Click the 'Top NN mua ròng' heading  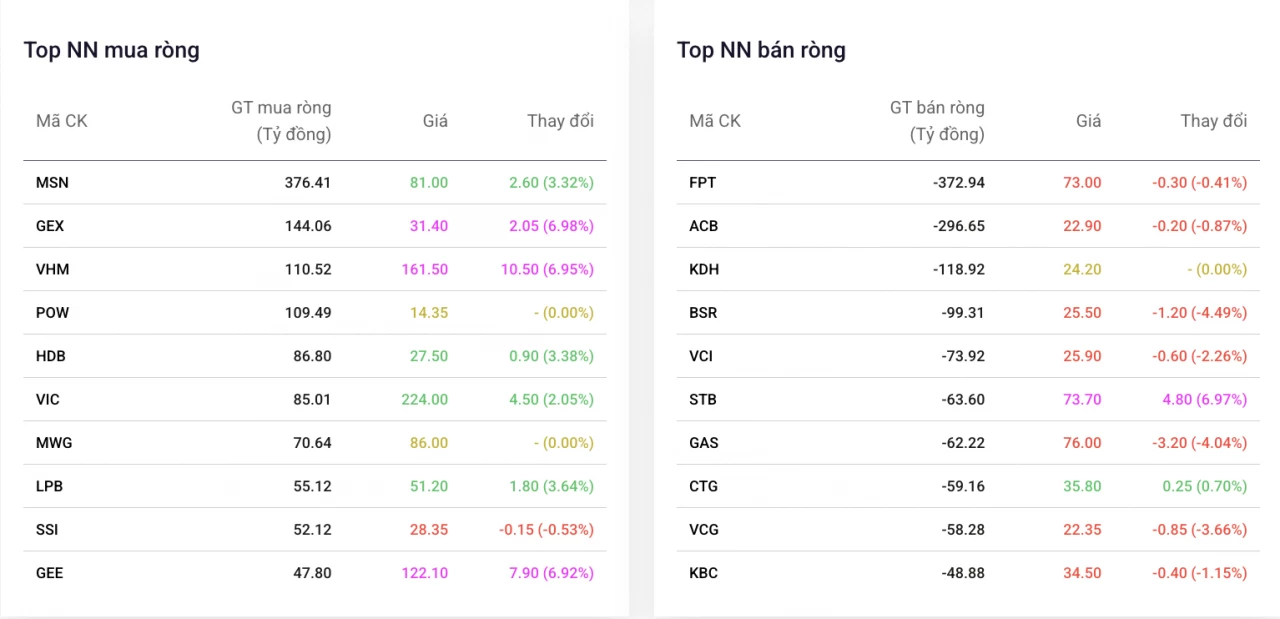point(112,50)
